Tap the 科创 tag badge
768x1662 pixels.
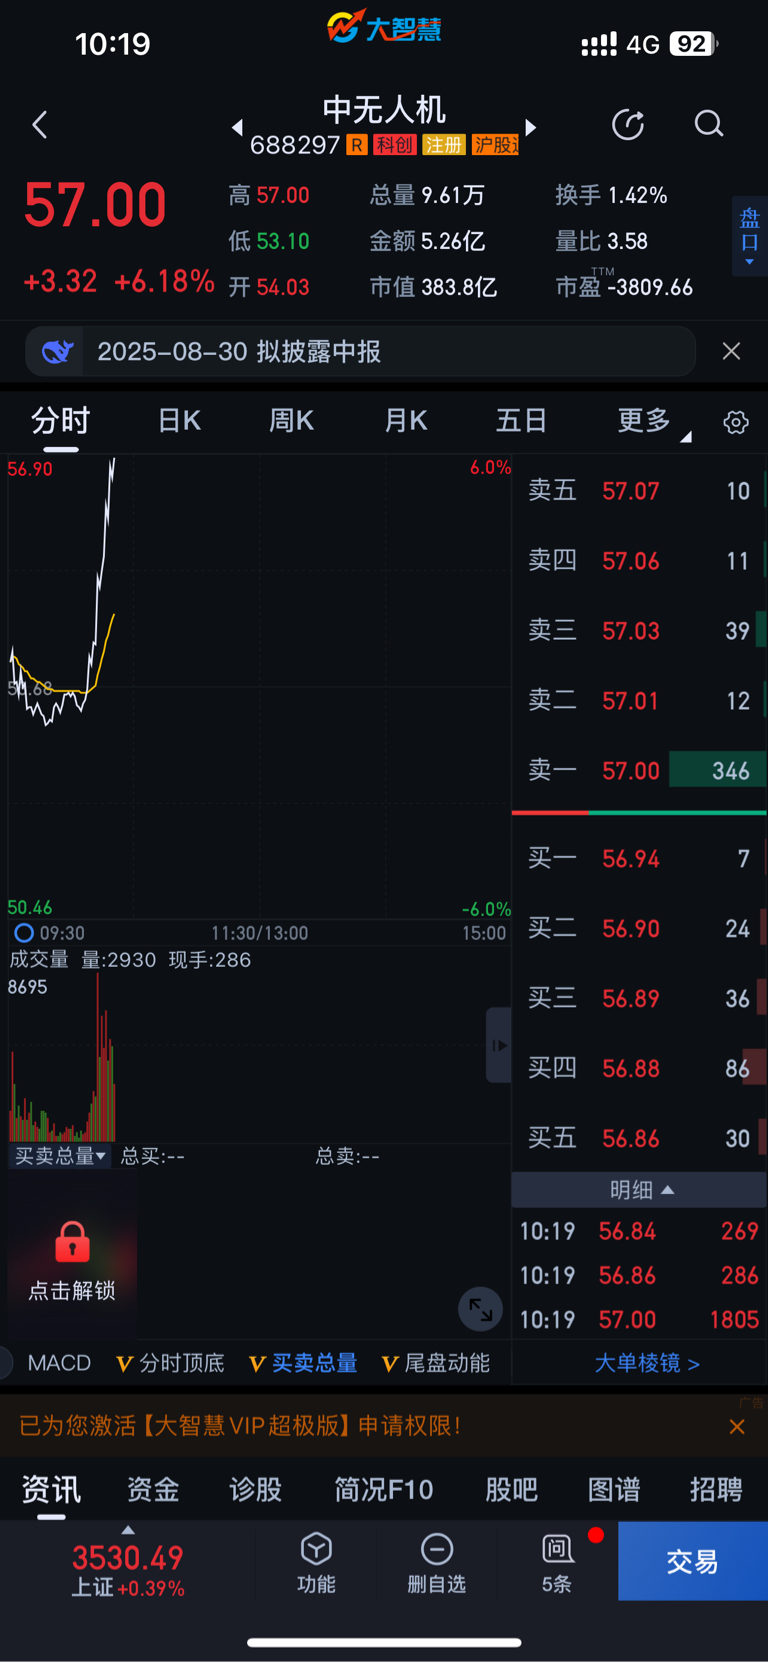(394, 145)
